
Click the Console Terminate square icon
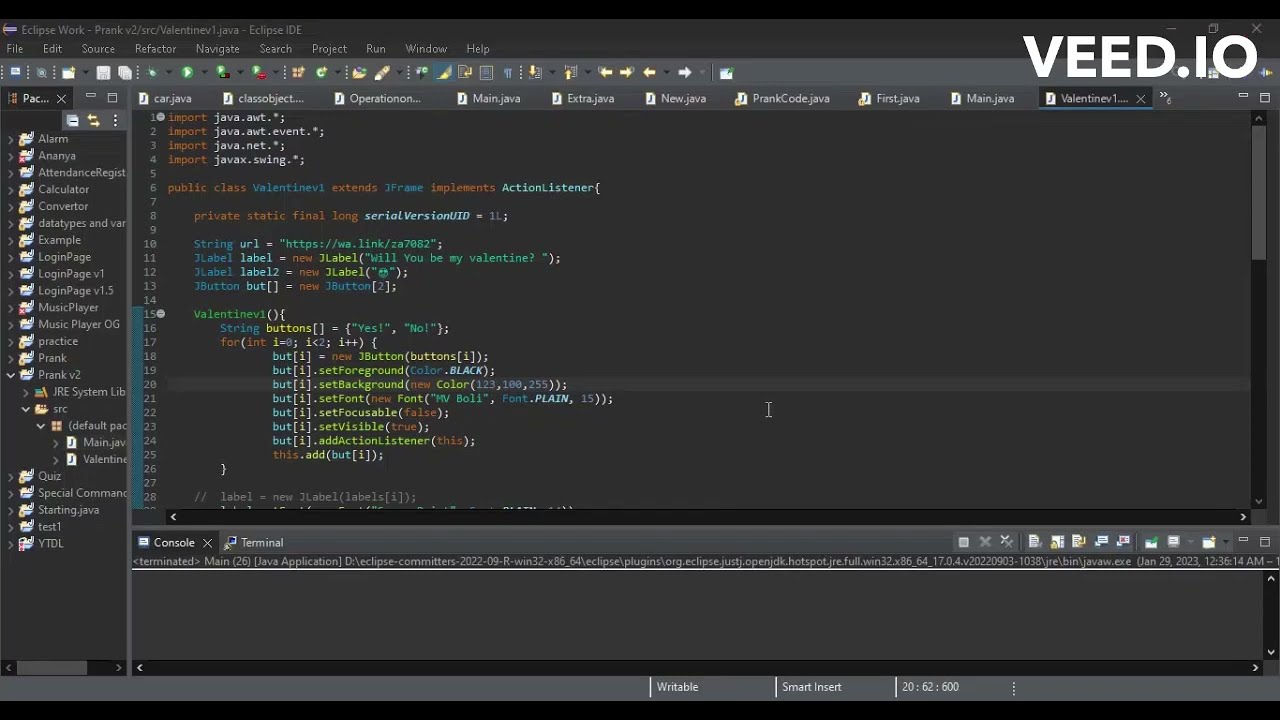coord(963,542)
